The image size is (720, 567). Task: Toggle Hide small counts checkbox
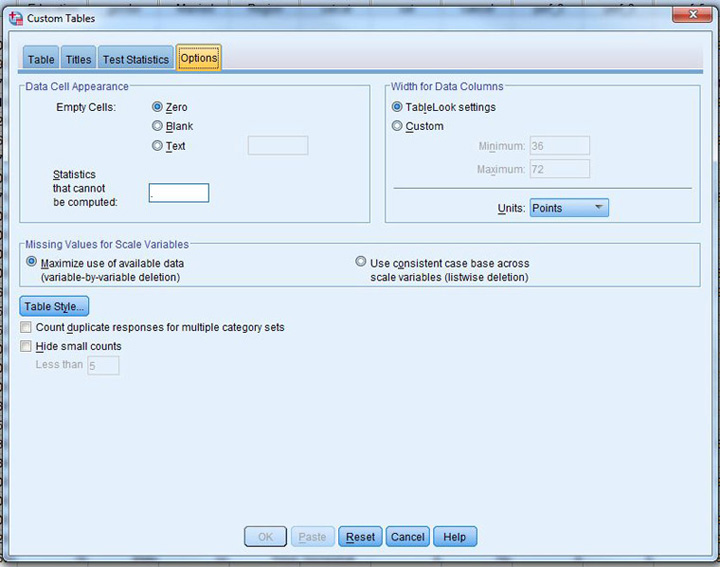(x=26, y=346)
